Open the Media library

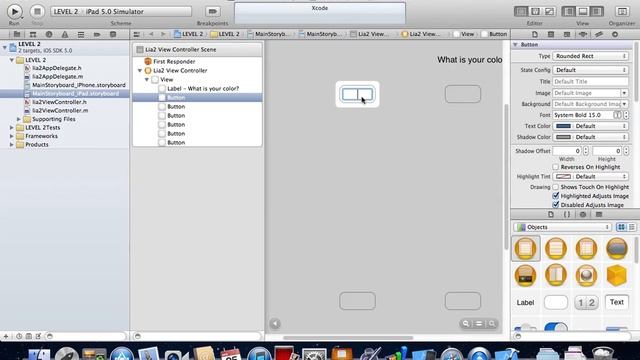[599, 214]
